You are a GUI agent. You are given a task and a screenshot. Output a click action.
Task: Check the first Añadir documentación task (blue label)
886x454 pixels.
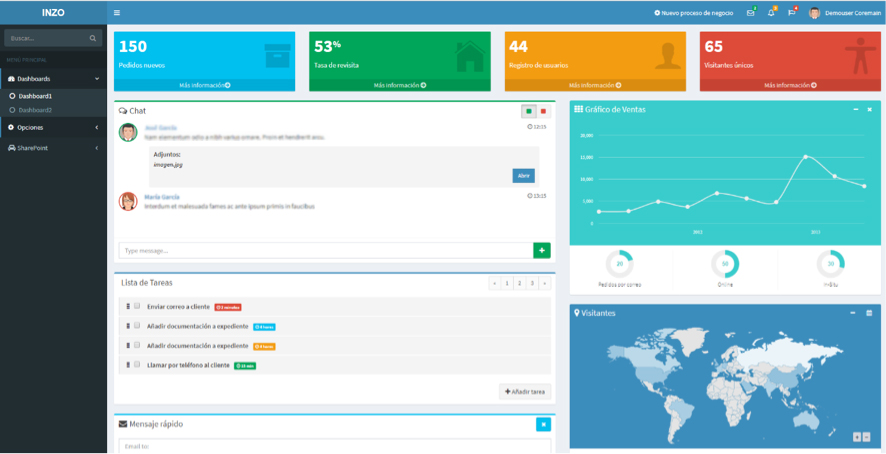(137, 326)
